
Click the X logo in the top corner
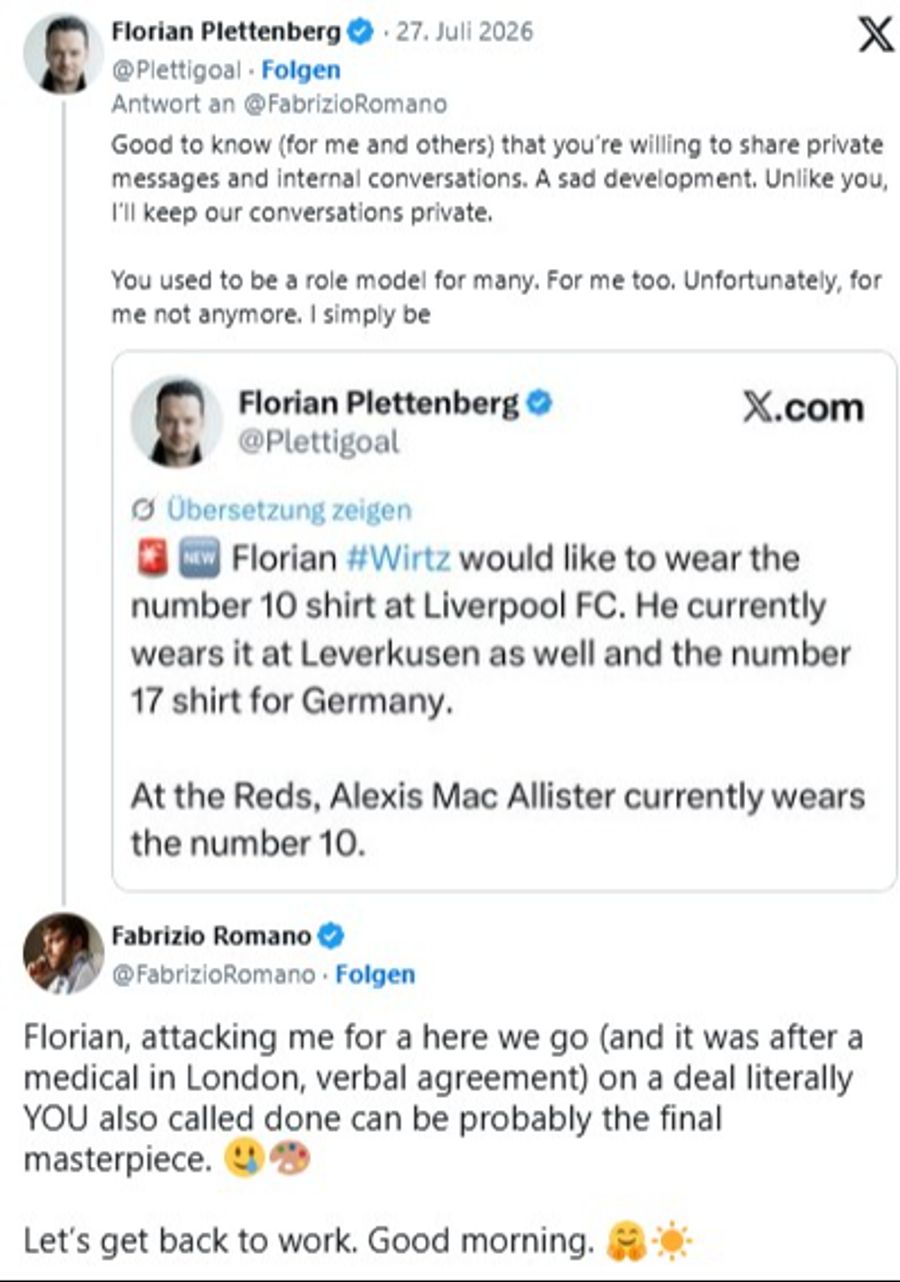pyautogui.click(x=876, y=34)
